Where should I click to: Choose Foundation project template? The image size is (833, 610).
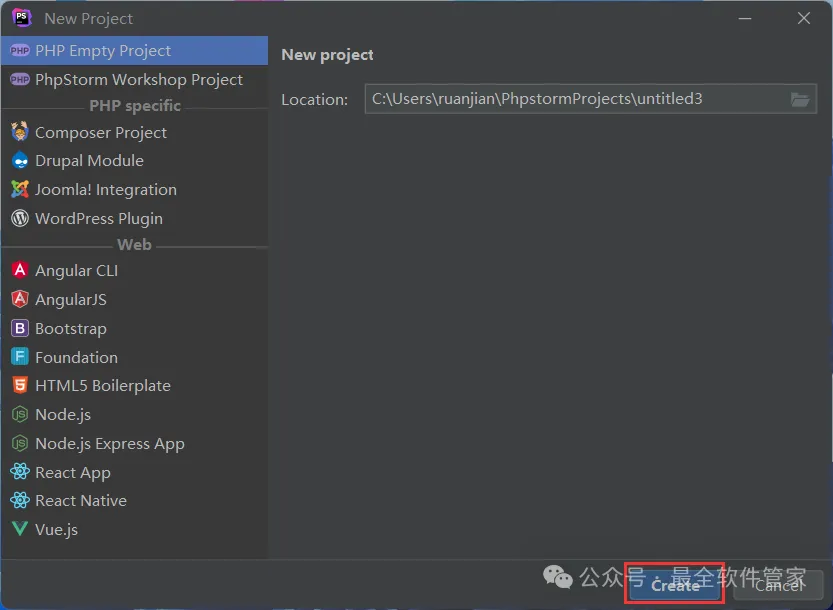134,357
